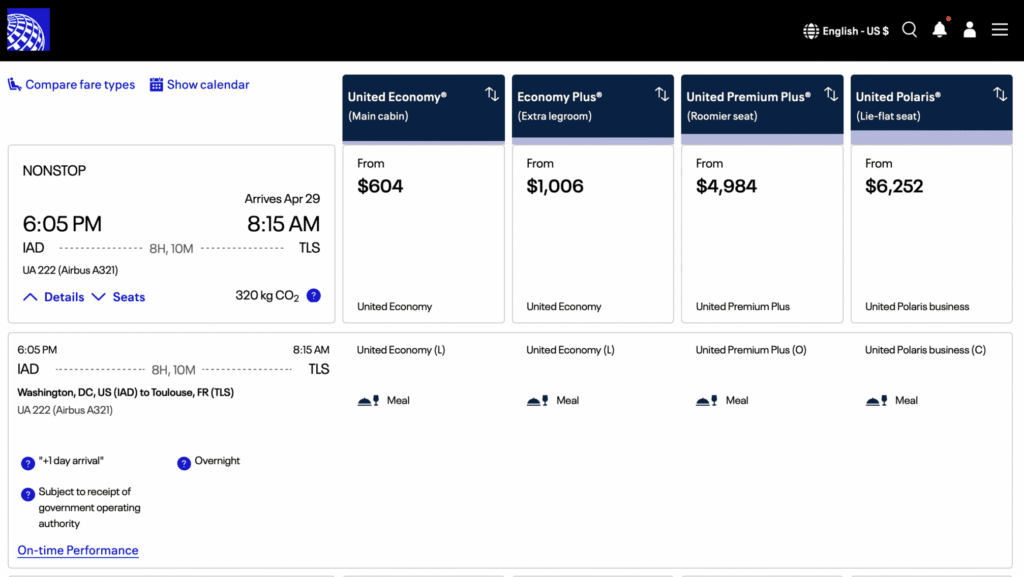Open the search magnifier icon
1024x577 pixels.
[x=910, y=30]
